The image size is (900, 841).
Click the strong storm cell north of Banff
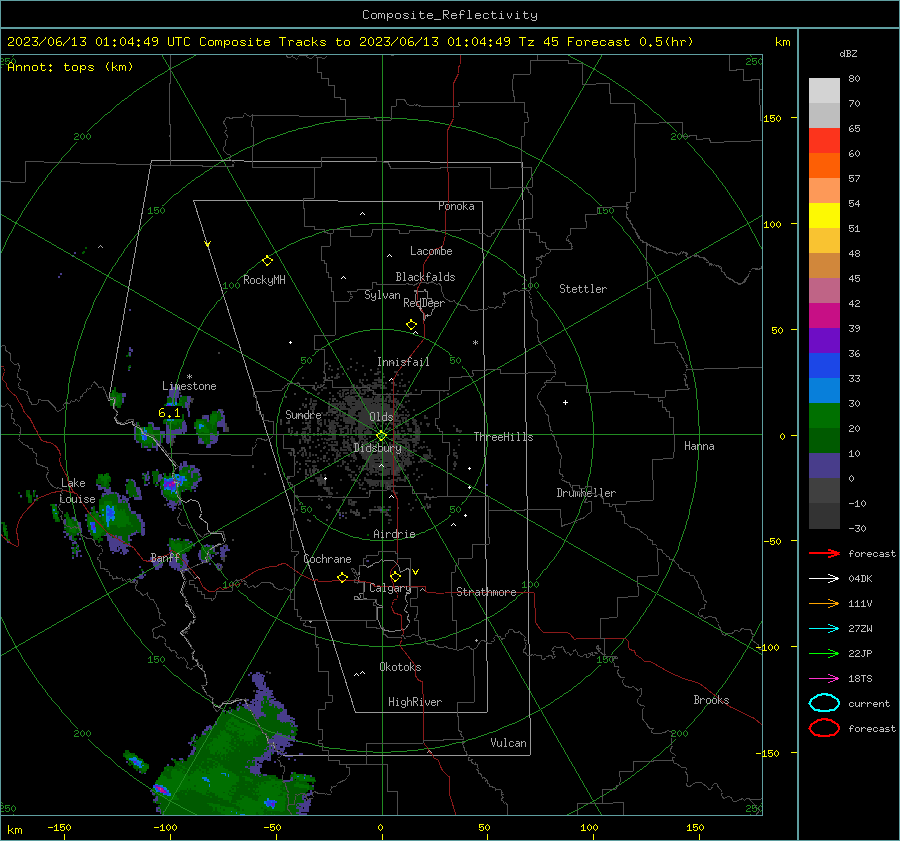coord(172,482)
